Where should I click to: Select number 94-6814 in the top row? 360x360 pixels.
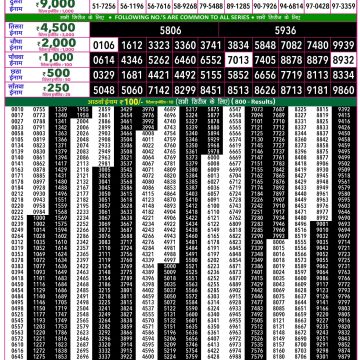[291, 6]
